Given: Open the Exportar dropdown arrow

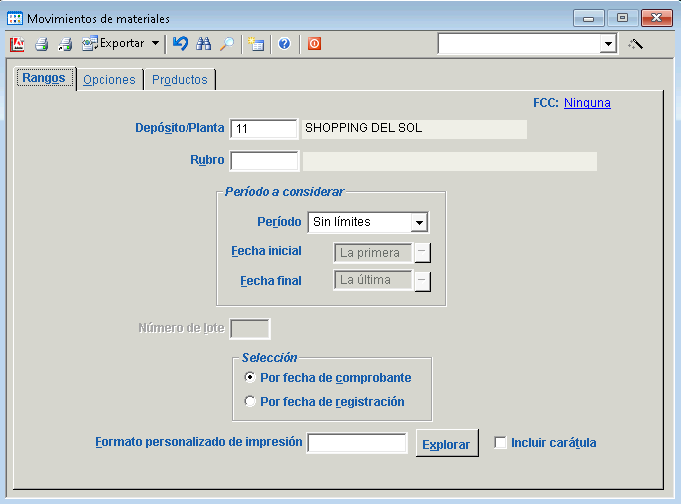Looking at the screenshot, I should point(155,44).
